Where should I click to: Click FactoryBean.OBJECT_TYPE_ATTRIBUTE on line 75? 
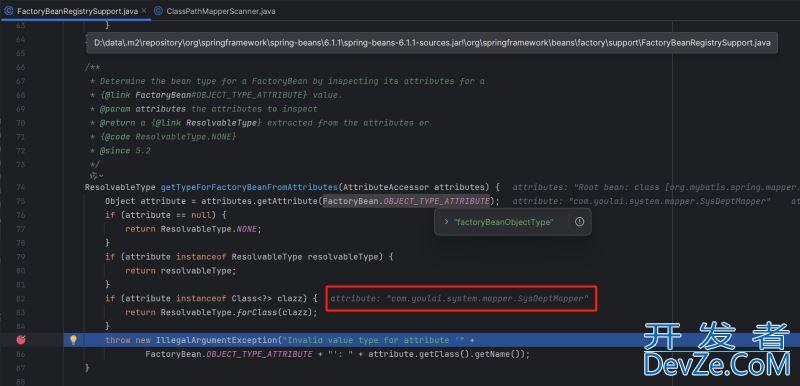(x=406, y=201)
